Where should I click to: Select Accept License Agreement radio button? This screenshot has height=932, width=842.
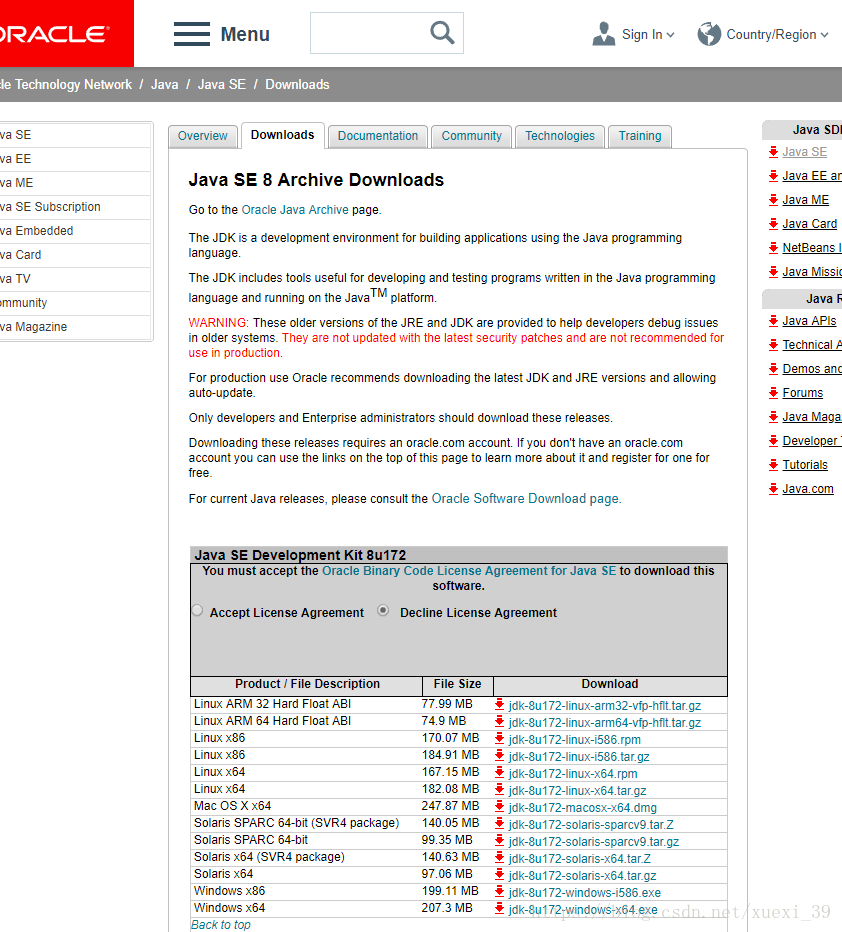point(197,610)
